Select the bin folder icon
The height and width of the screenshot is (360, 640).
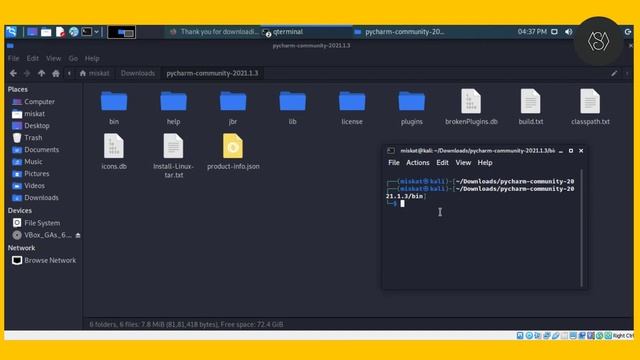point(114,102)
